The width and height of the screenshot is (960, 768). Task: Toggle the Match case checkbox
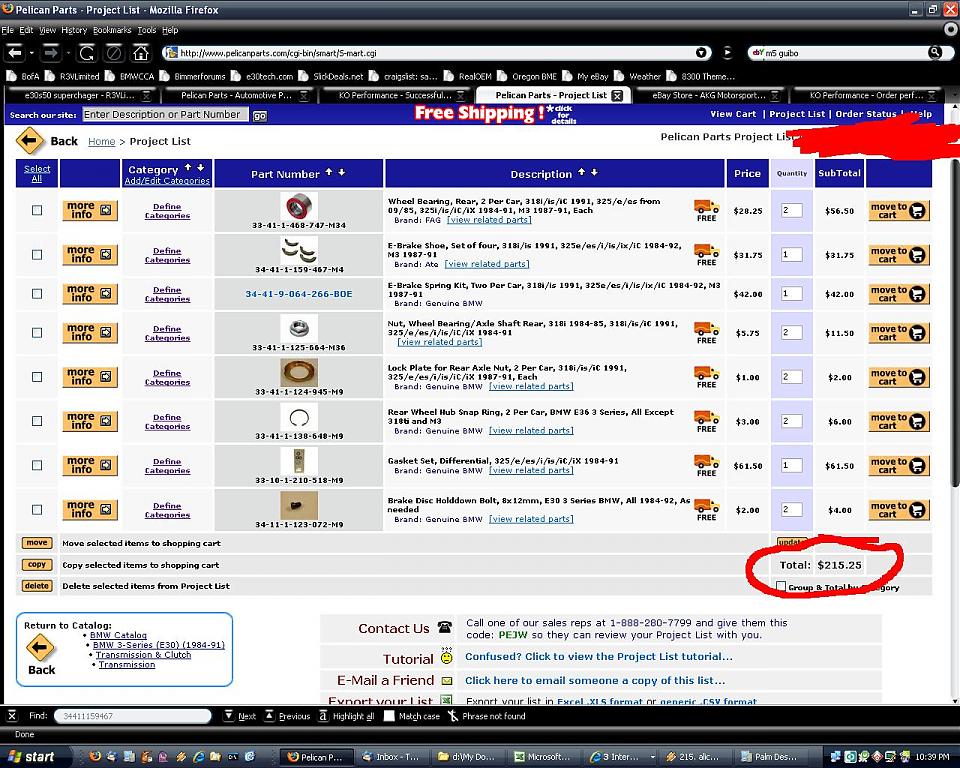(x=391, y=716)
